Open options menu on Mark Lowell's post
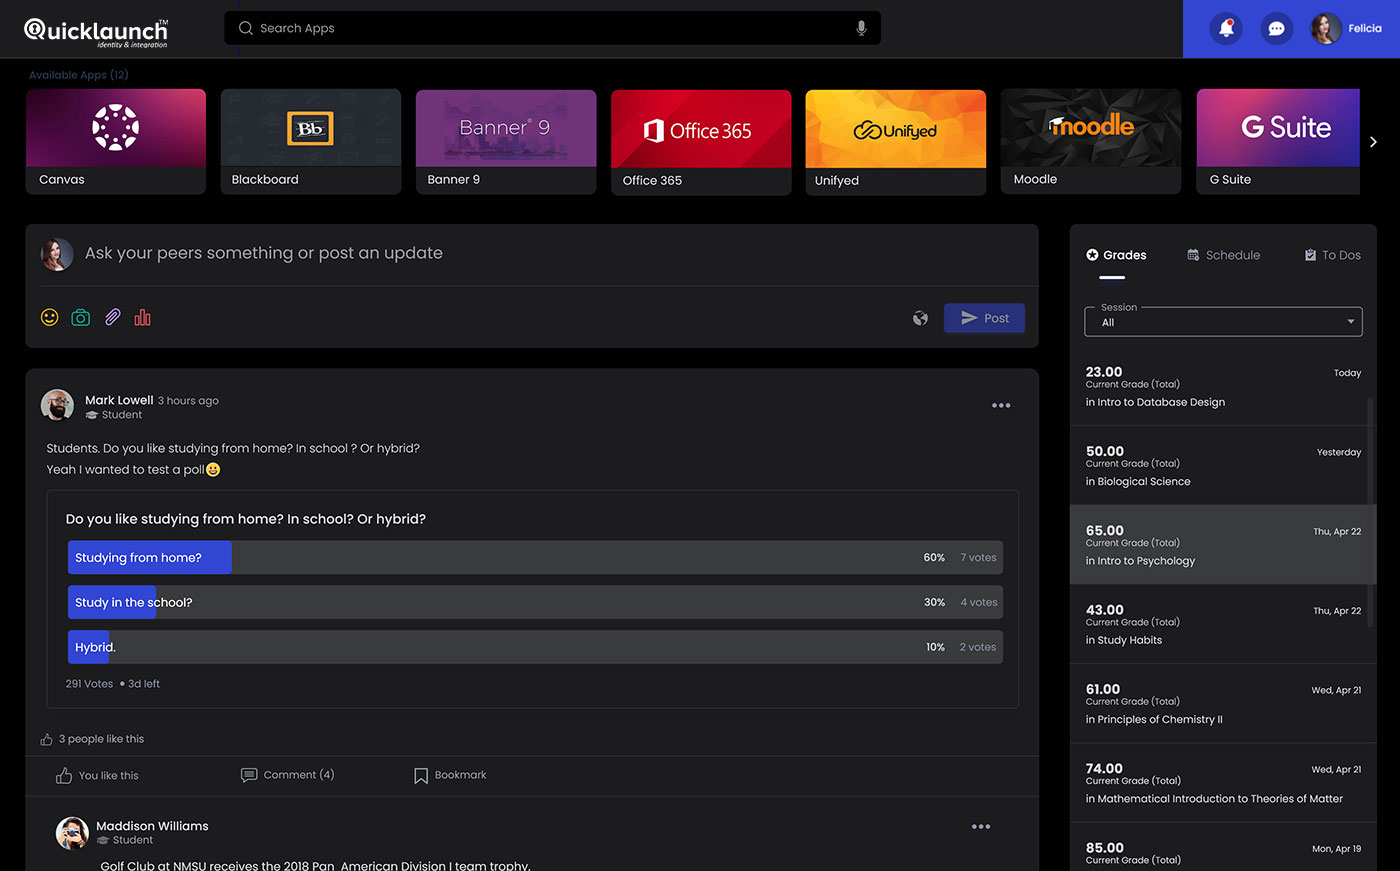 [x=1001, y=405]
